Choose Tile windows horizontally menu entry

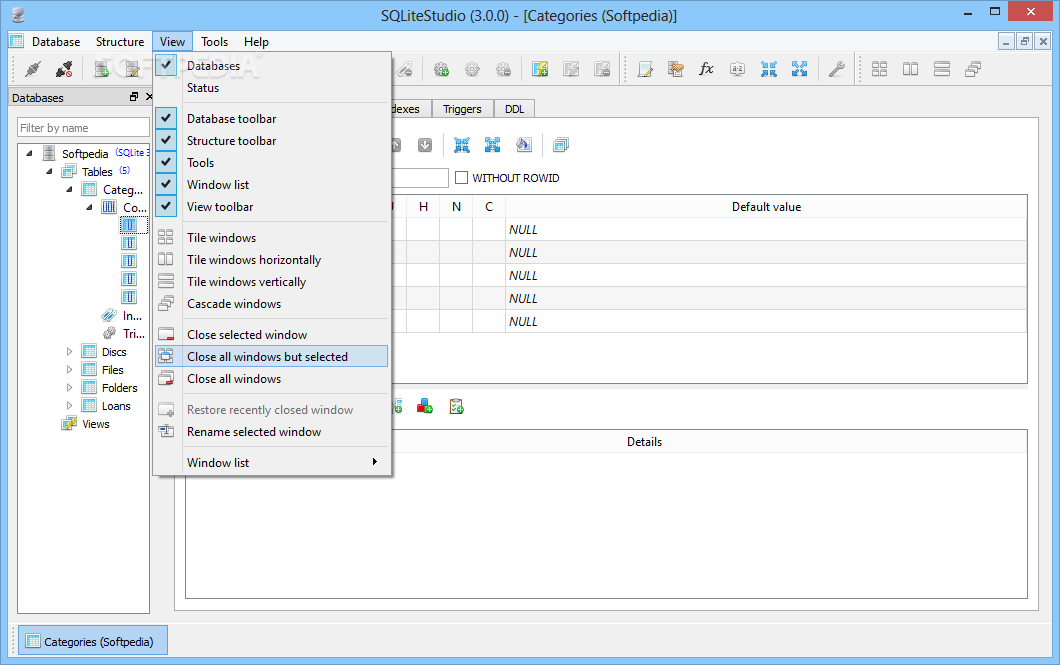(x=272, y=260)
